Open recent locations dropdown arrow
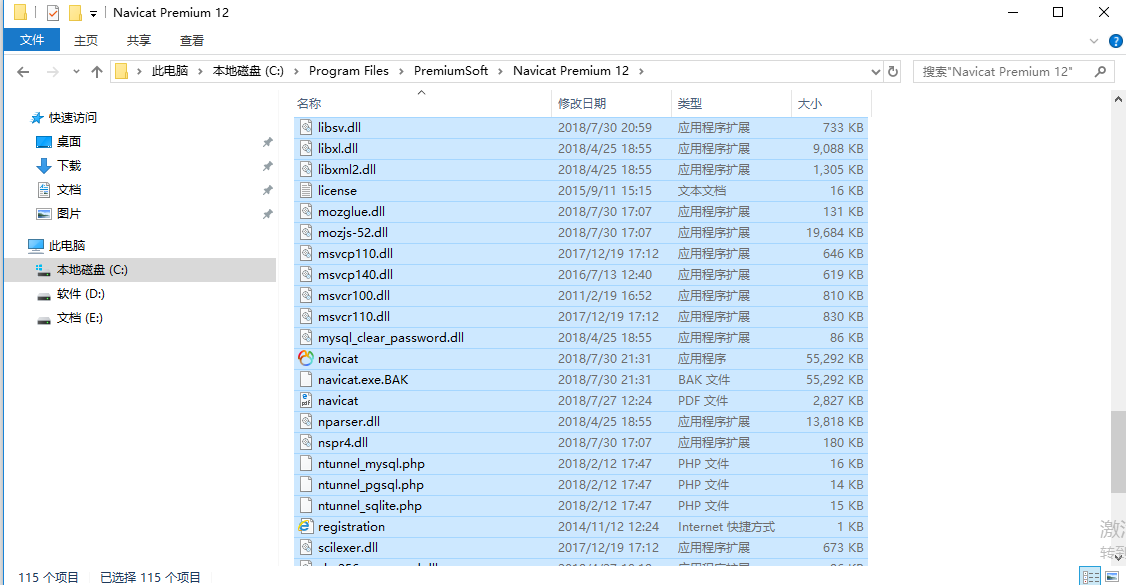 pyautogui.click(x=76, y=71)
